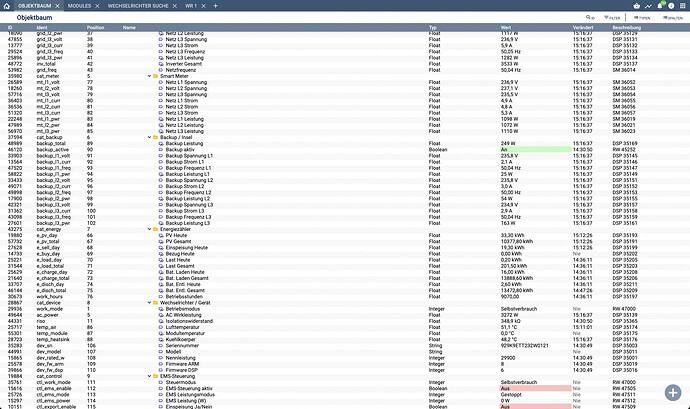Open the Filter button
Image resolution: width=690 pixels, height=409 pixels.
click(x=612, y=18)
